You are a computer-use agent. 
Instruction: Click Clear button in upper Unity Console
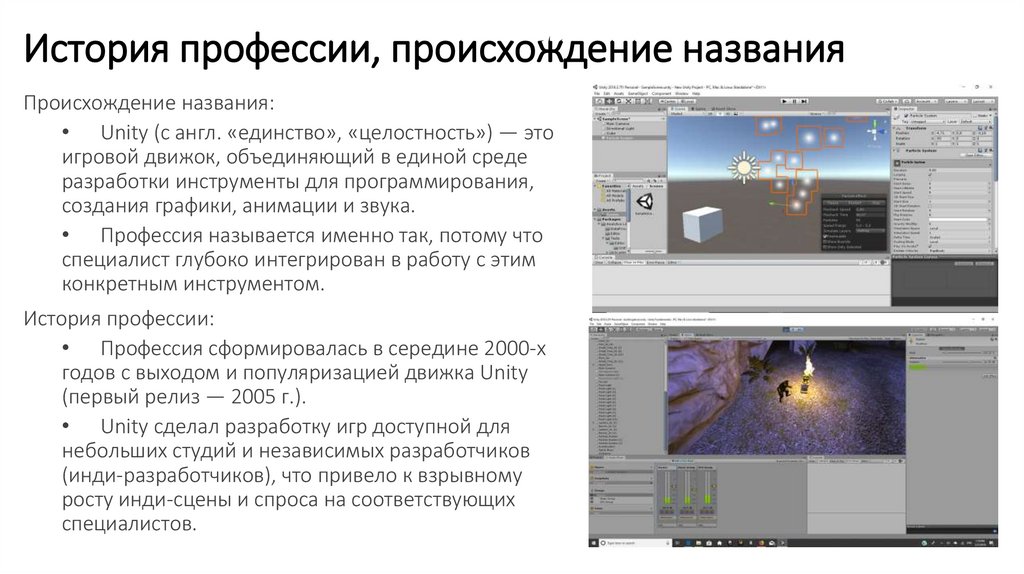click(599, 263)
